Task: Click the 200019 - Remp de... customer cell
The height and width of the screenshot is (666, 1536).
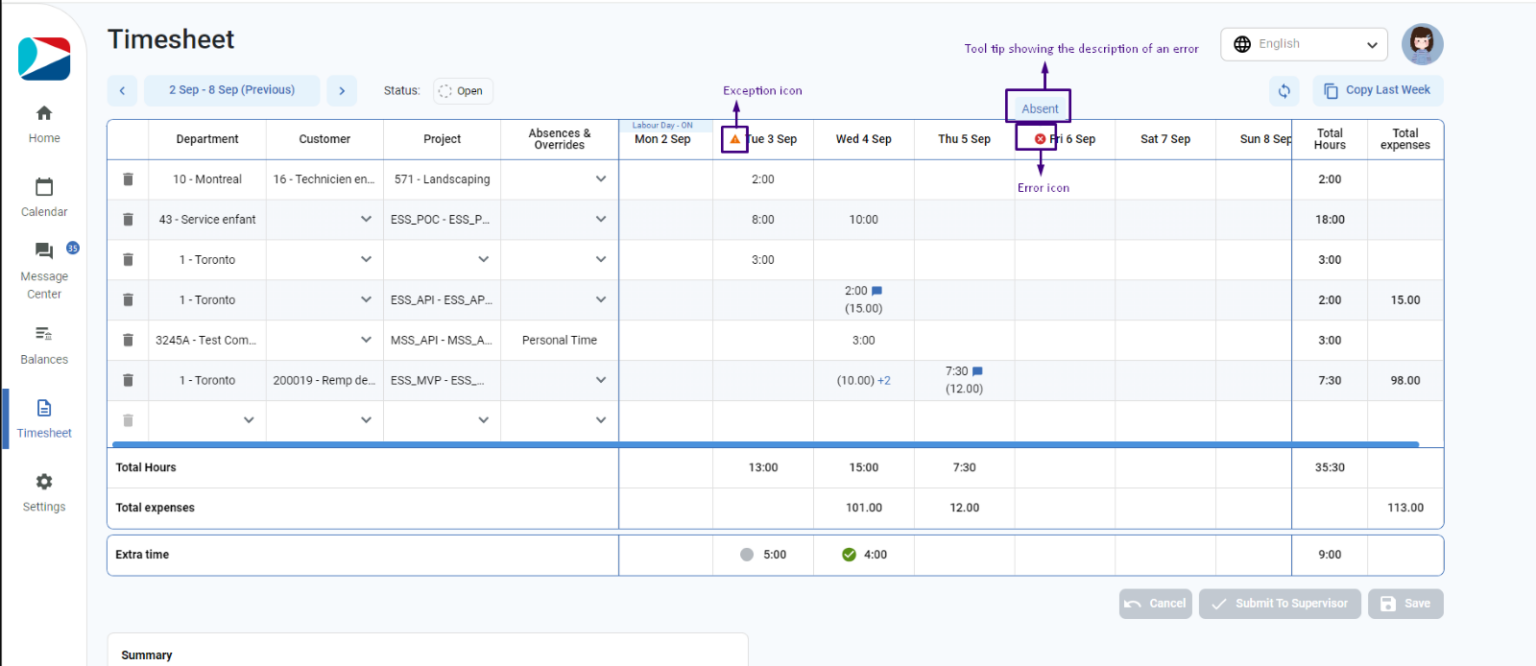Action: 325,380
